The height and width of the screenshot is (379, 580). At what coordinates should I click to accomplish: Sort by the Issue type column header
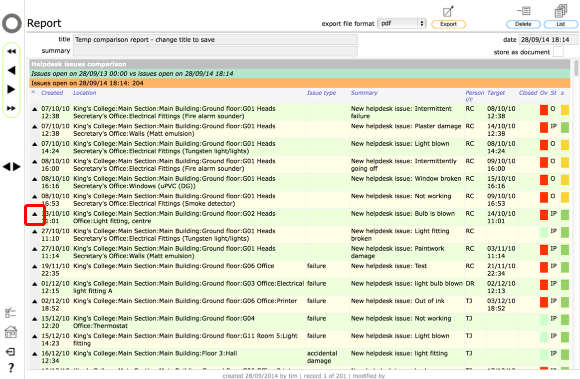321,93
